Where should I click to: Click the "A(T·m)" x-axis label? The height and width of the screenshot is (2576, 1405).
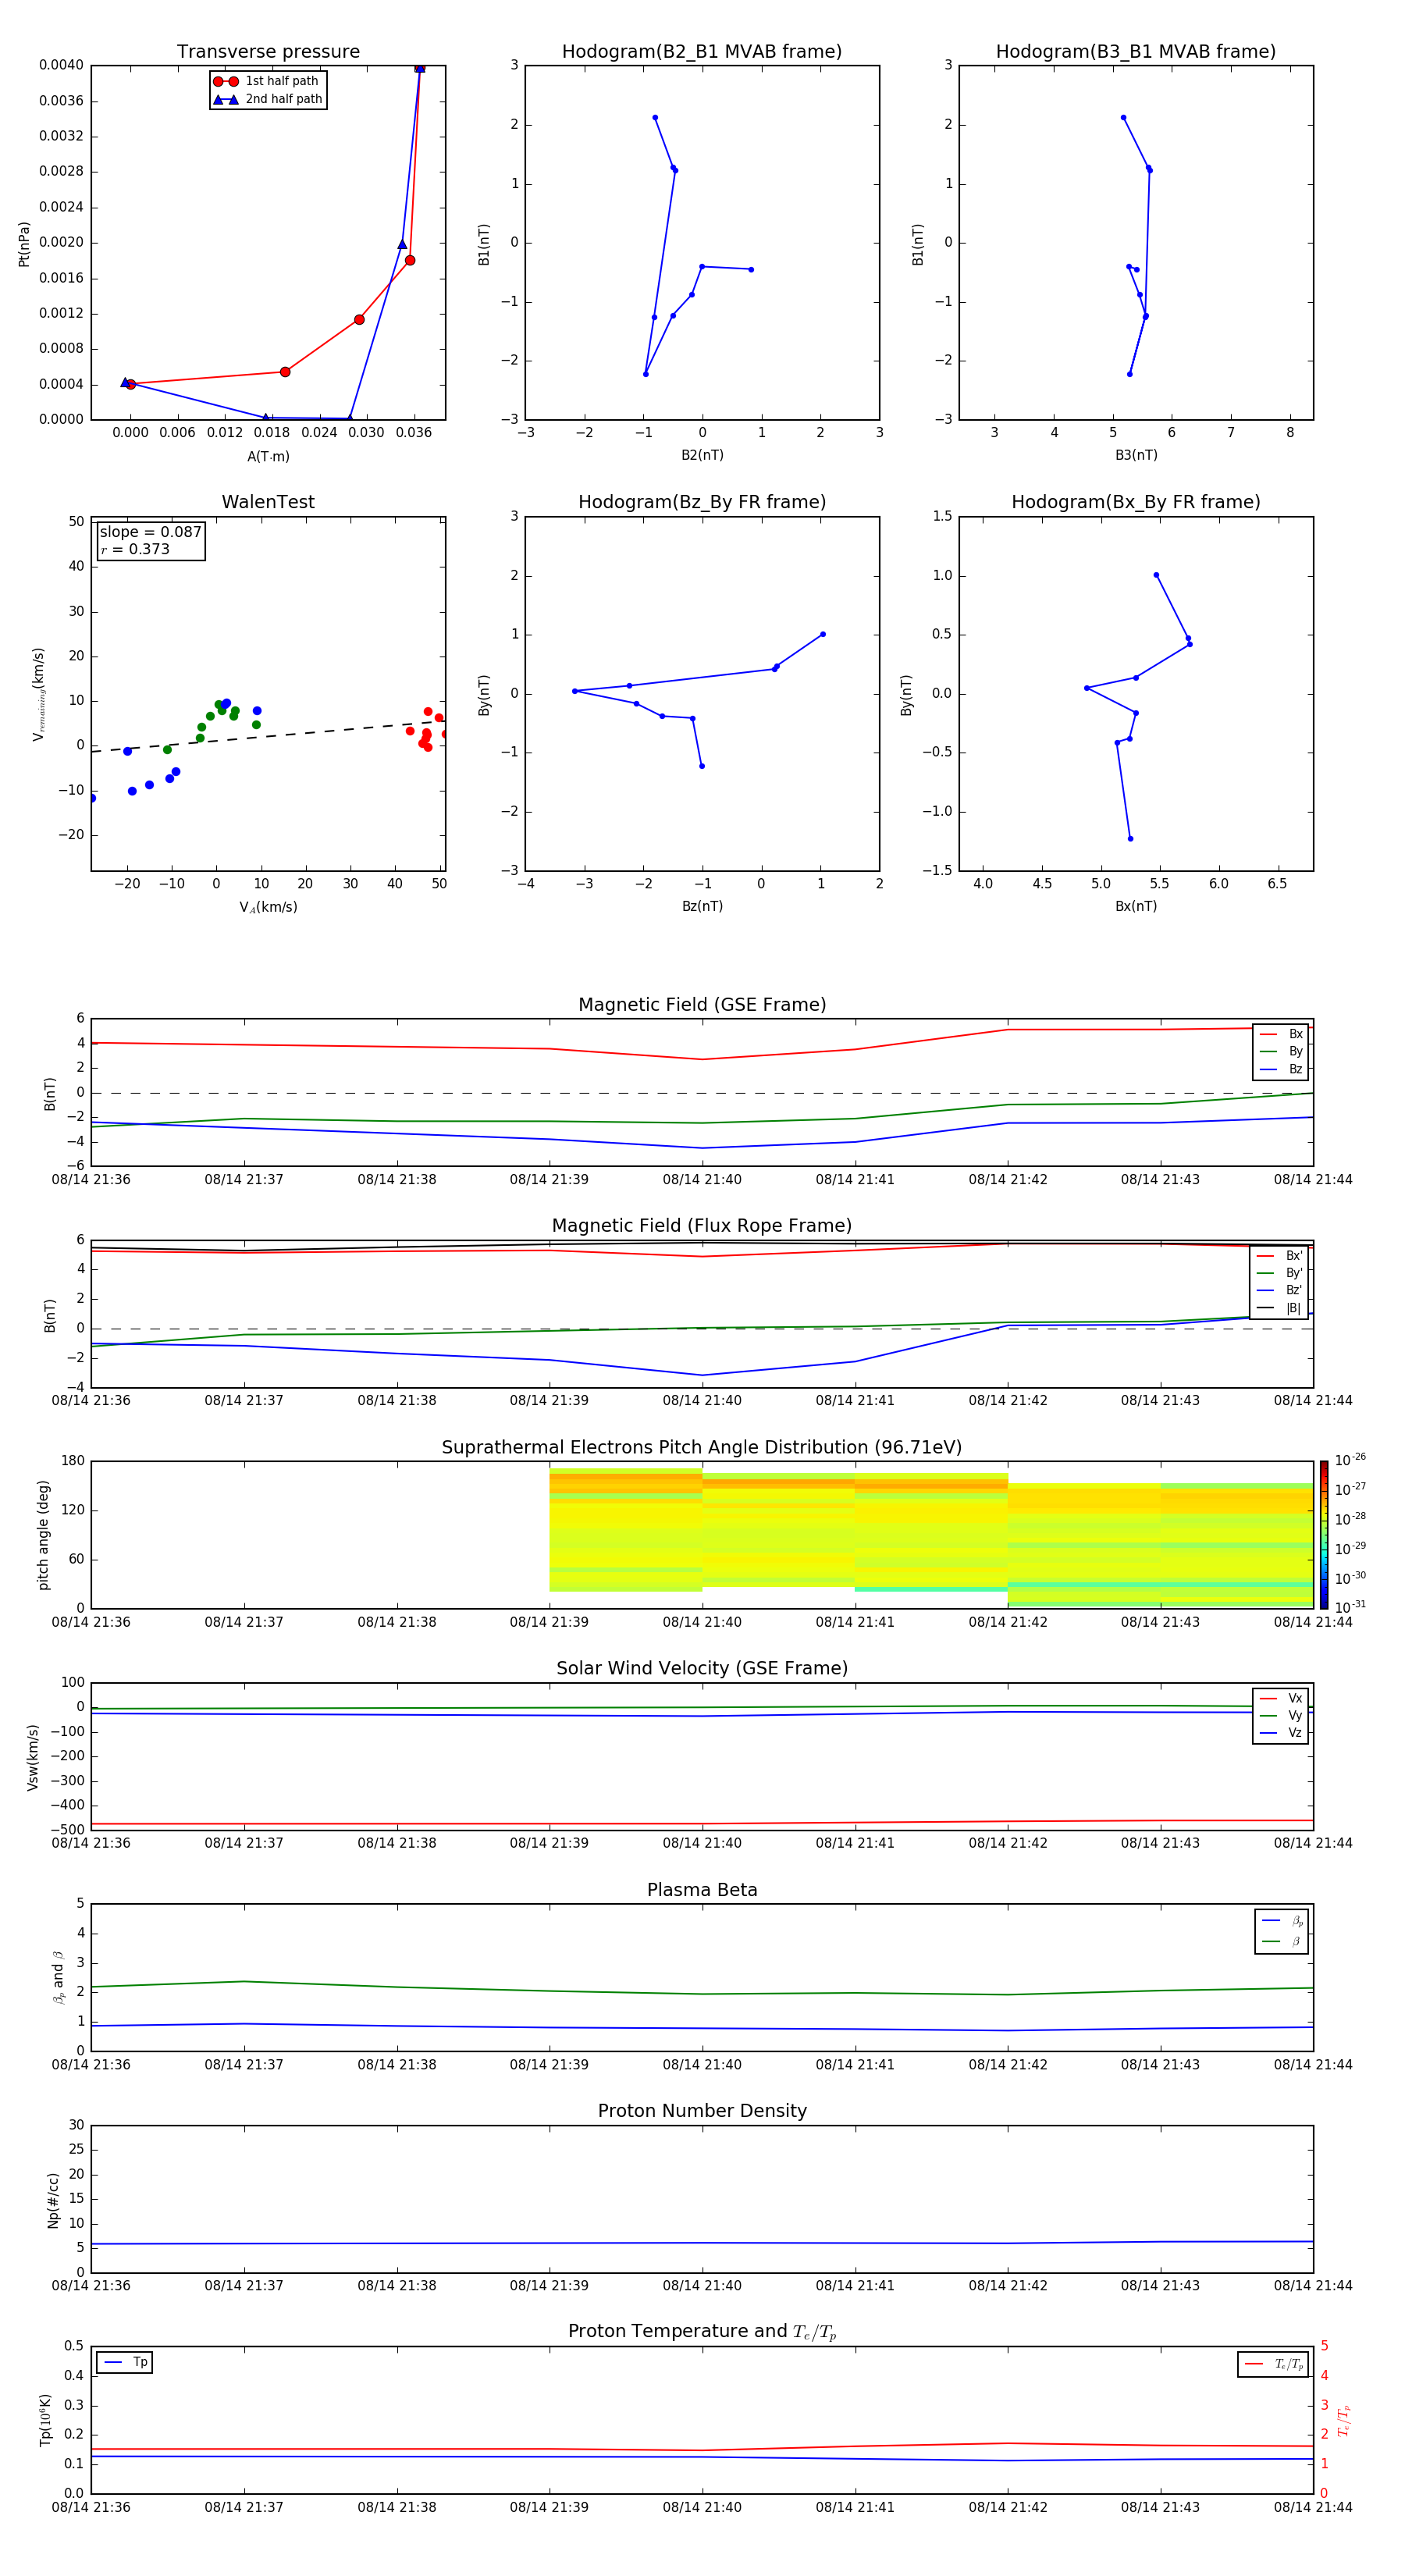pyautogui.click(x=268, y=456)
